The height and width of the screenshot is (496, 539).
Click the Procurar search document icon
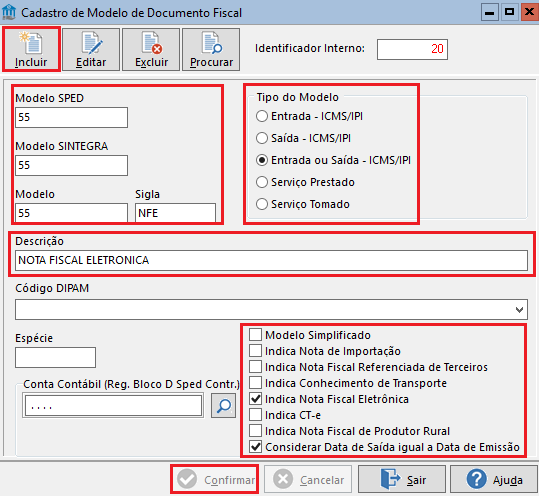[211, 43]
